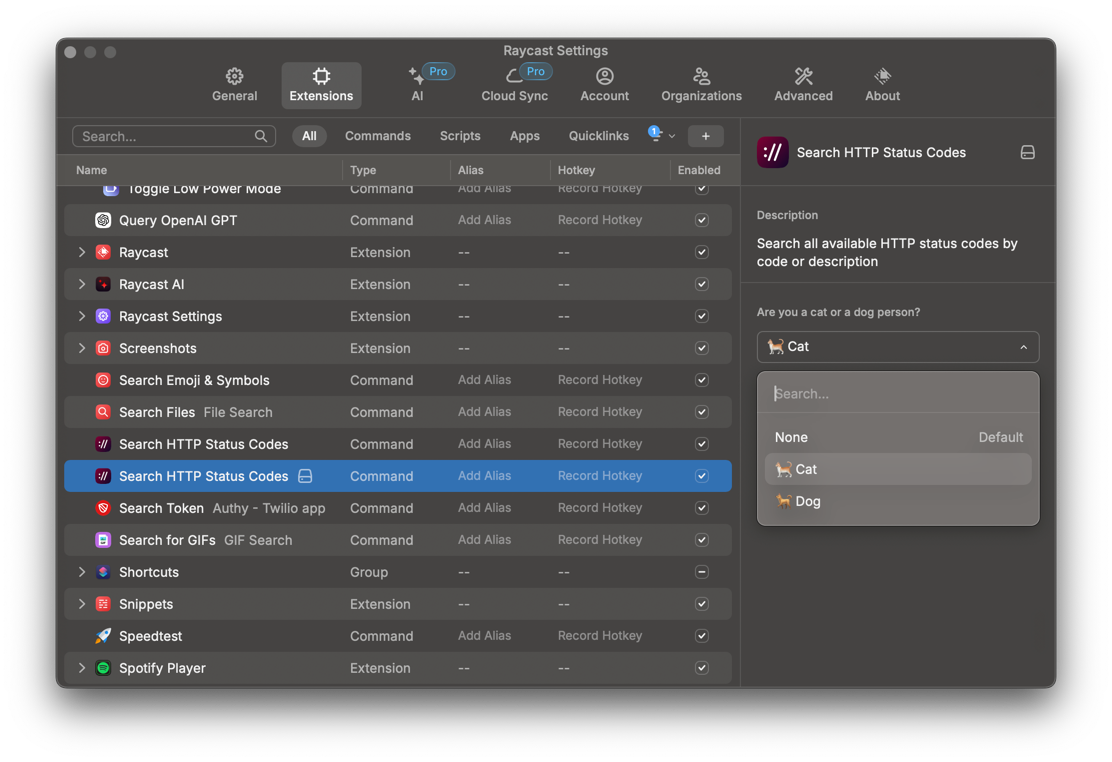Expand the Shortcuts group
The image size is (1112, 762).
pyautogui.click(x=82, y=572)
